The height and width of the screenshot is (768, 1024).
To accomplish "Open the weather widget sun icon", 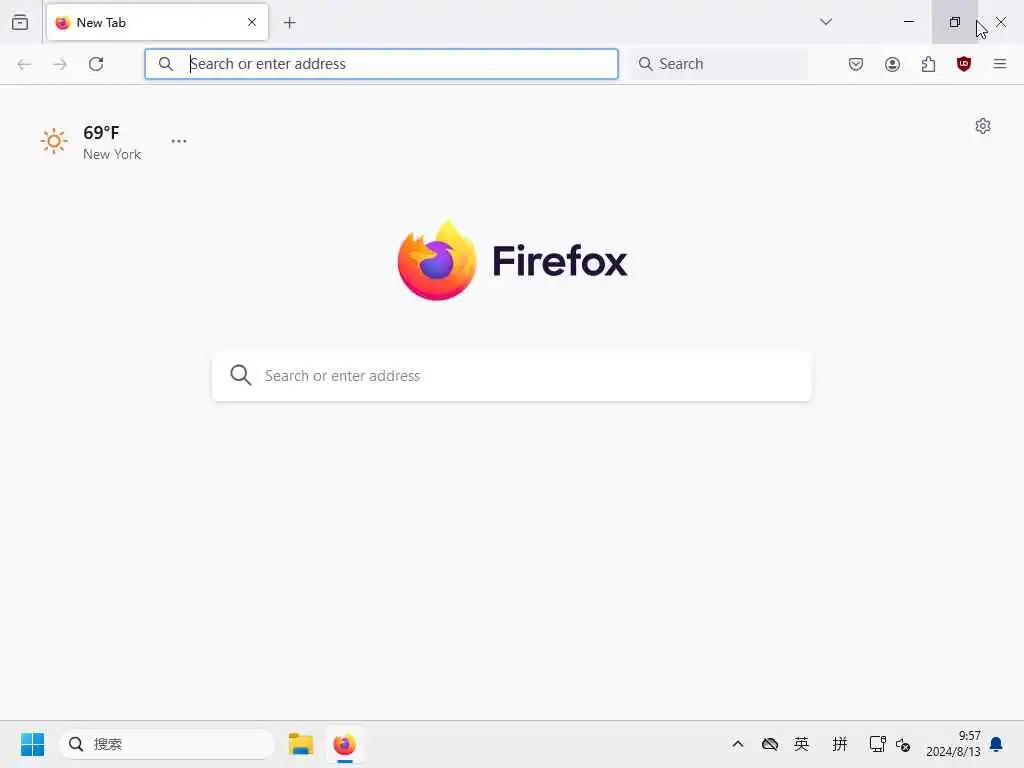I will pos(54,141).
